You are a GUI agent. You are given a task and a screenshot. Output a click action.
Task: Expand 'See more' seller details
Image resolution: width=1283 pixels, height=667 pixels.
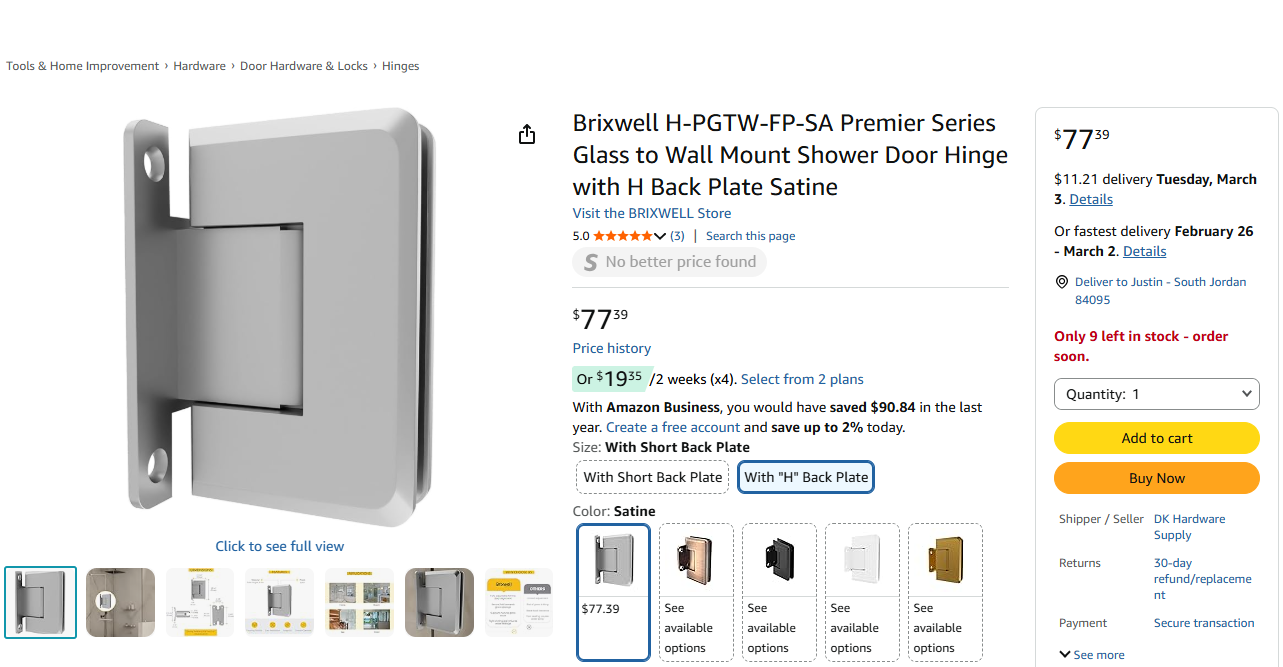pos(1091,655)
